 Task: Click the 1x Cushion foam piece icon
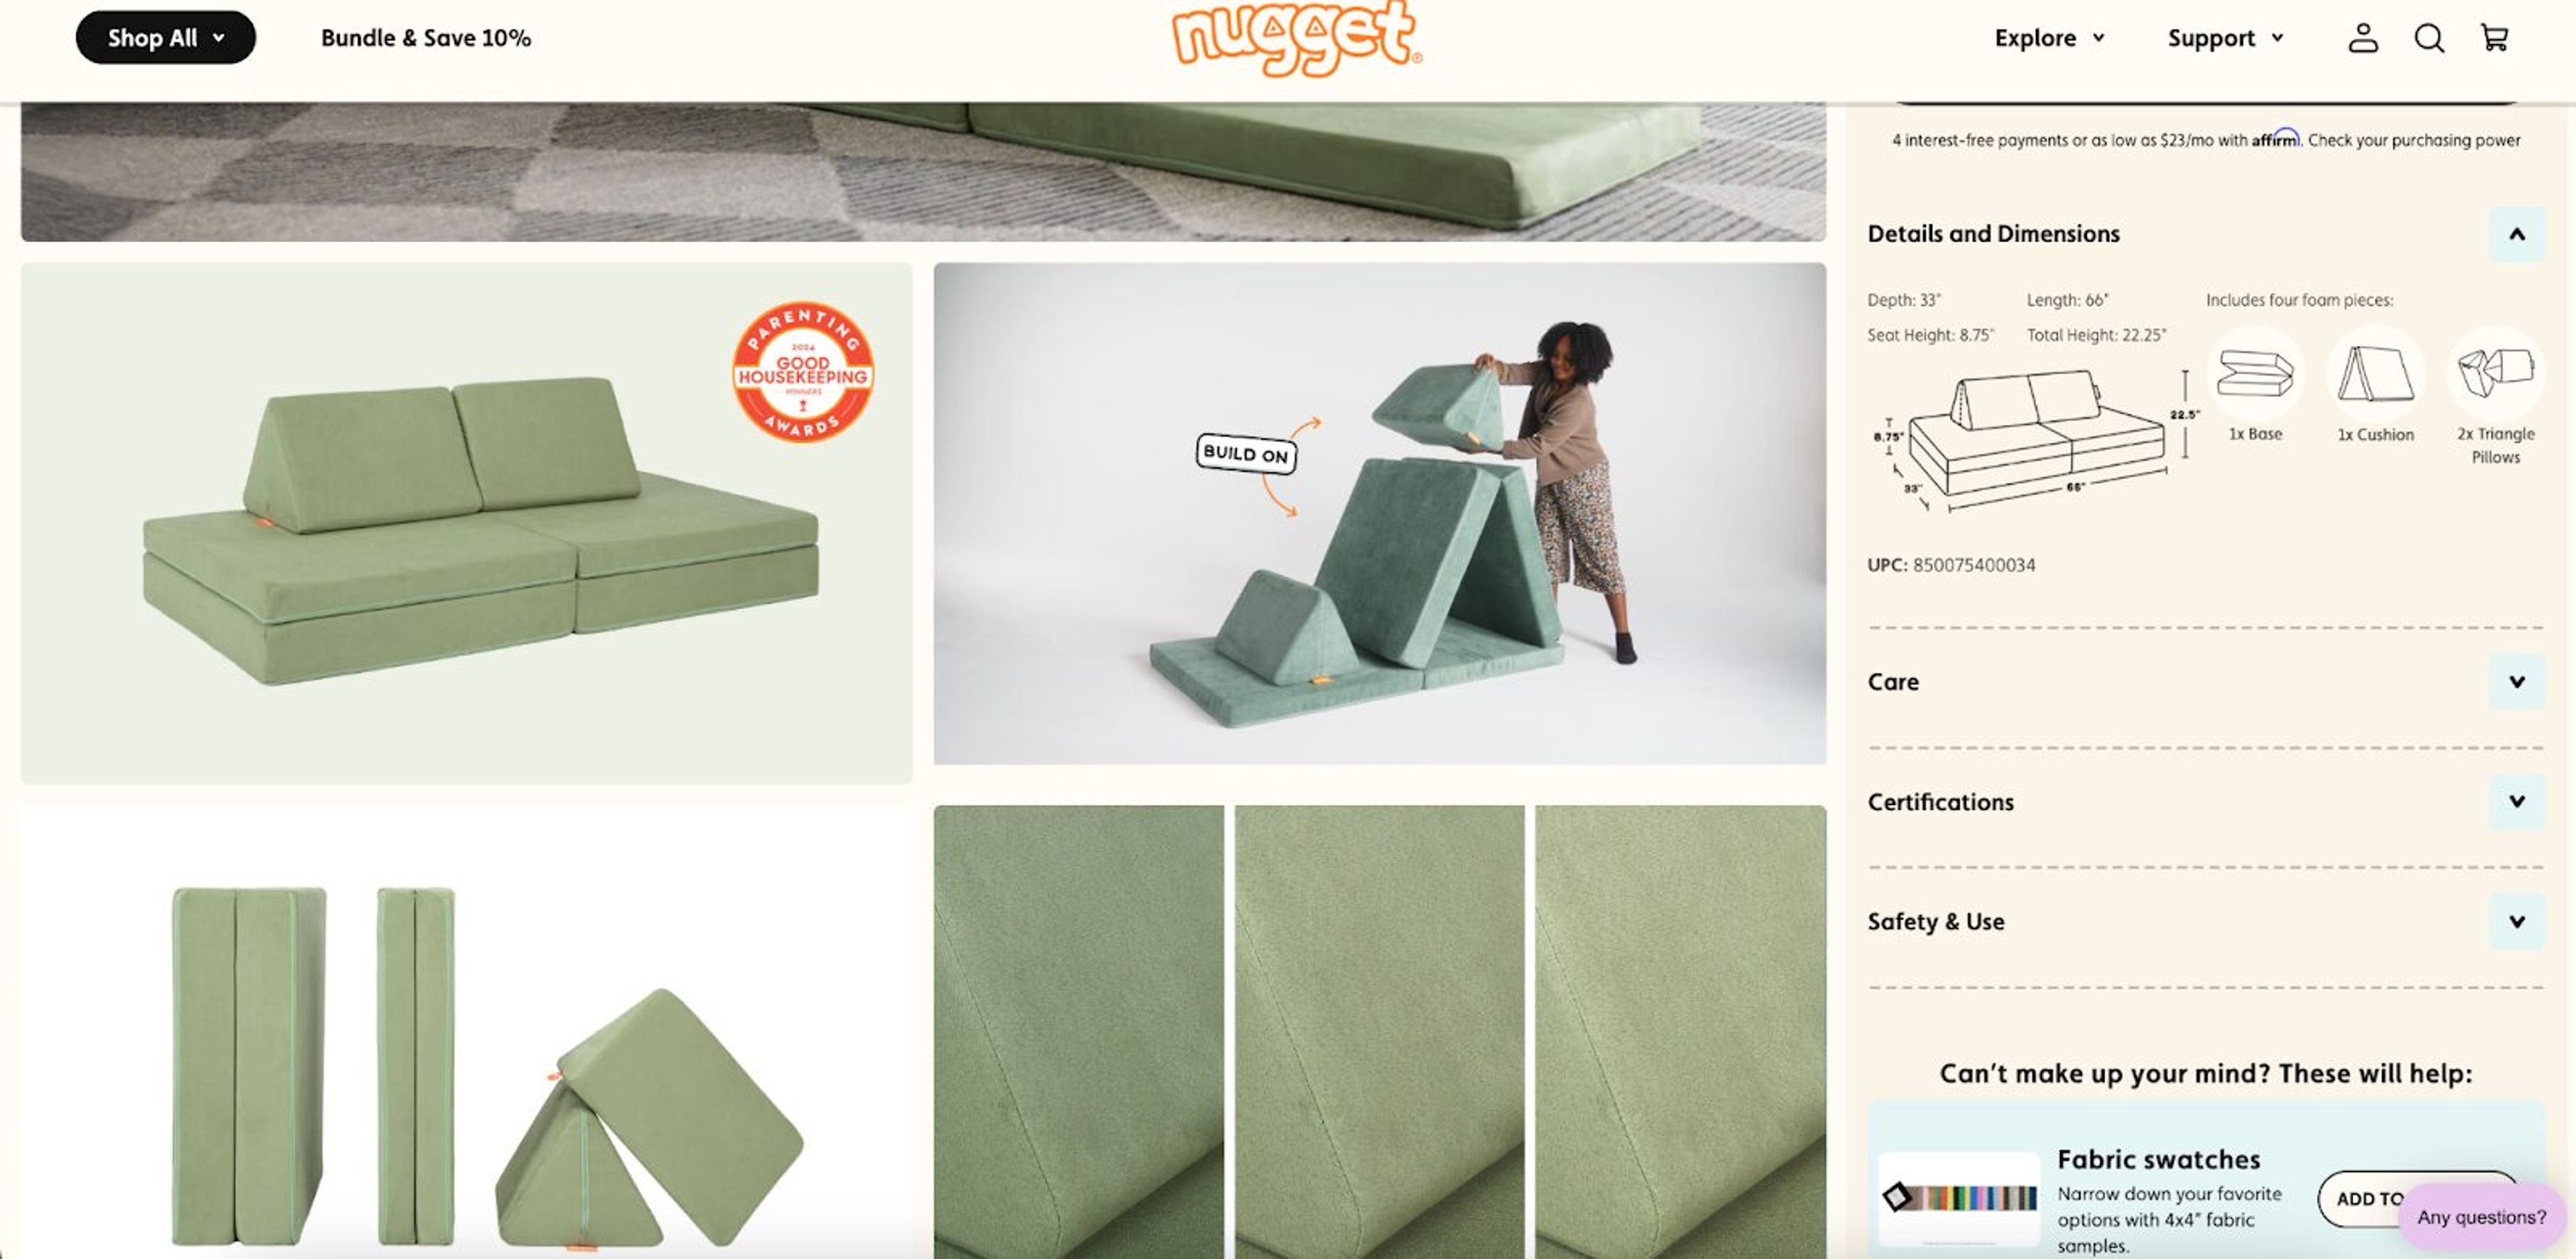tap(2375, 373)
